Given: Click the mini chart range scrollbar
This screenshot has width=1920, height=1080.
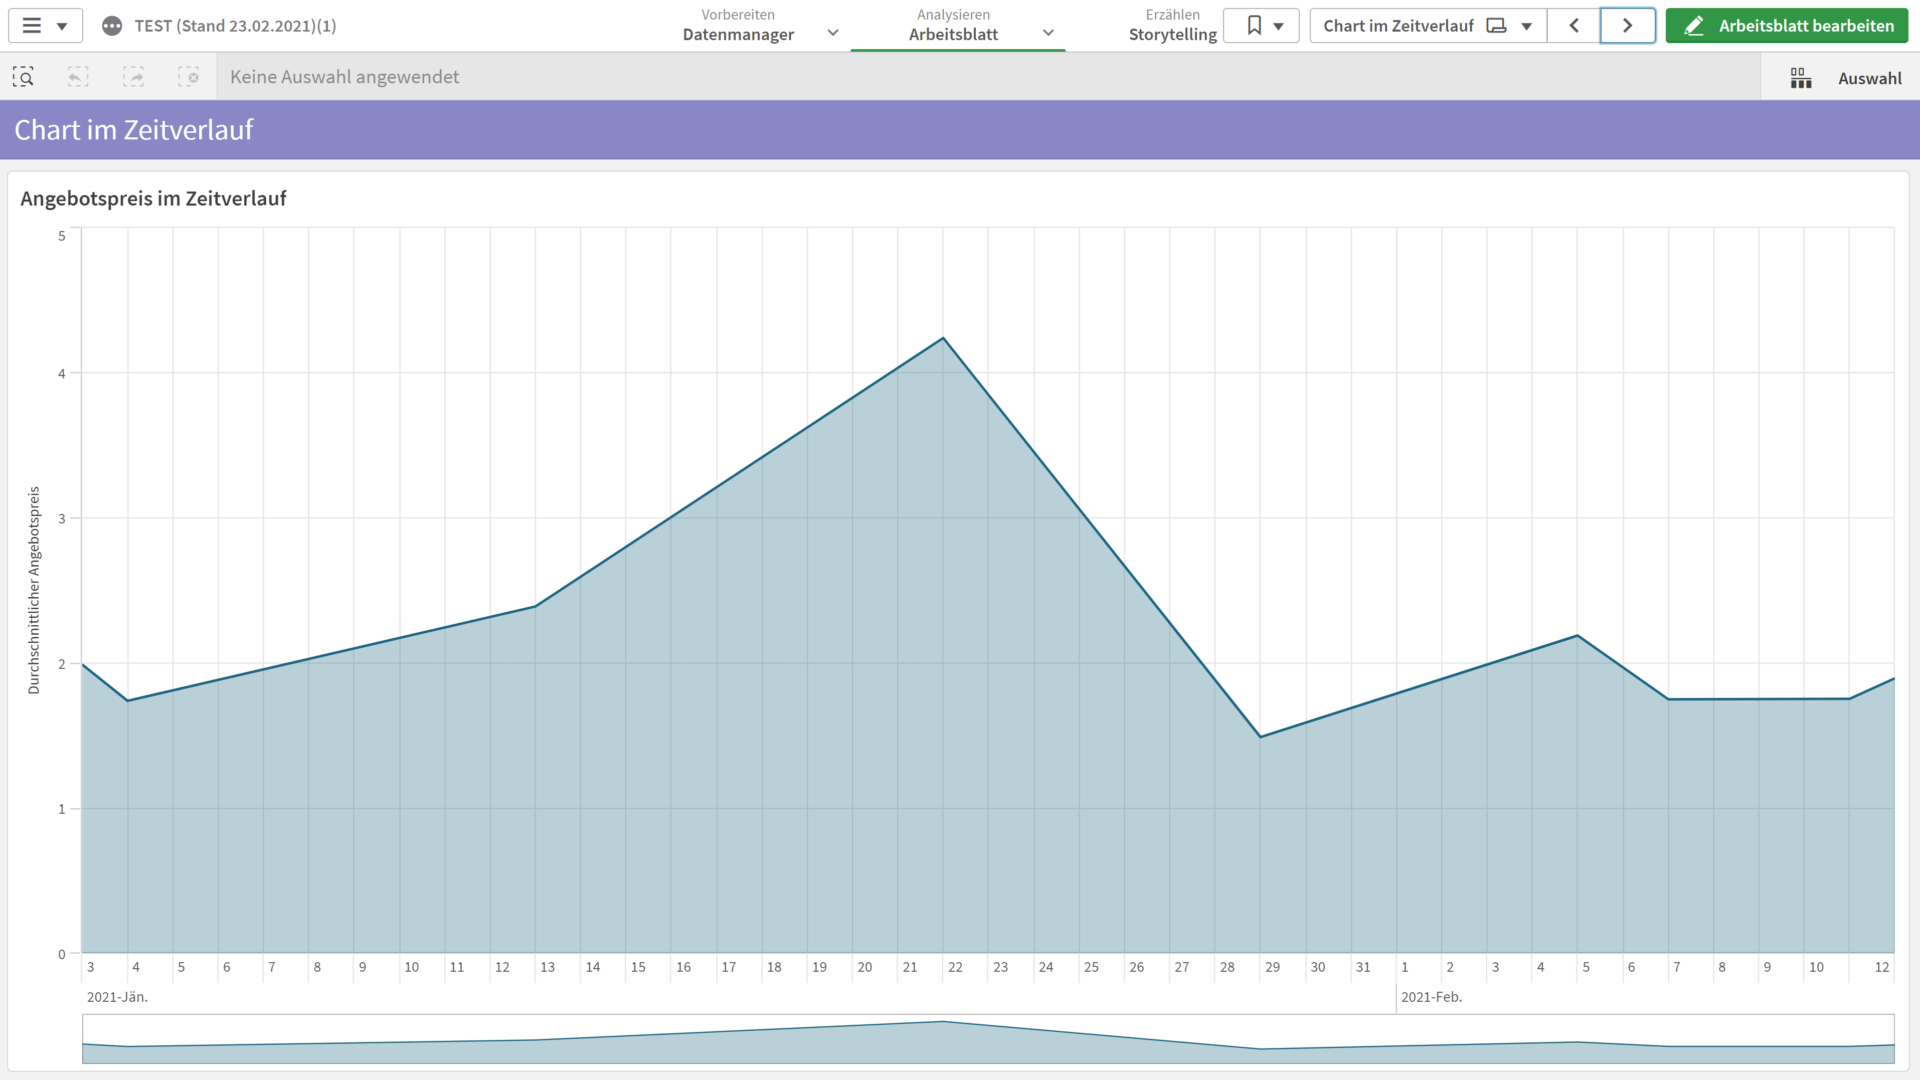Looking at the screenshot, I should [988, 1039].
